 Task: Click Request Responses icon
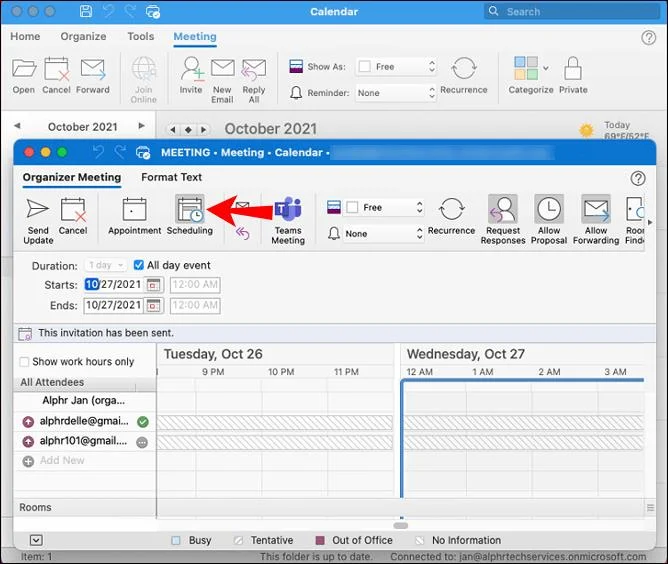502,210
